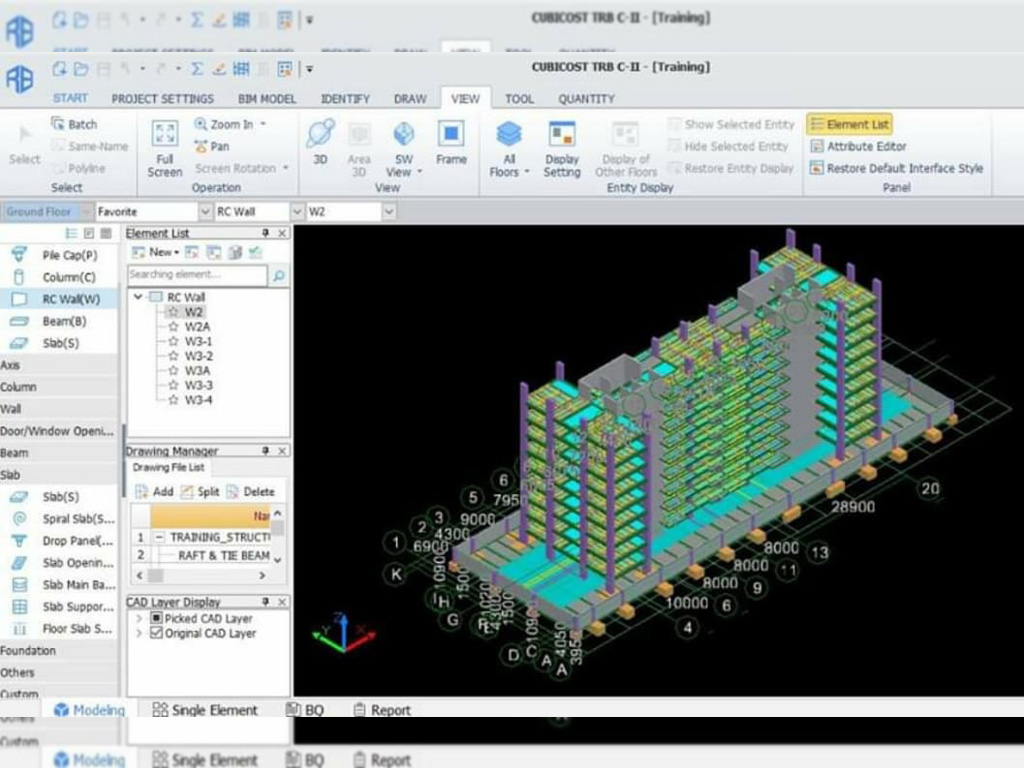Toggle the favorite star for W3-1

(173, 342)
